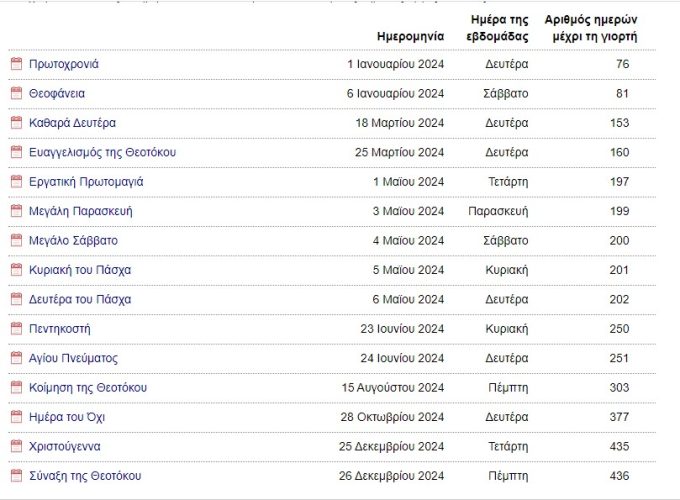Click the calendar icon beside Καθαρά Δευτέρα
Image resolution: width=680 pixels, height=500 pixels.
(x=16, y=123)
